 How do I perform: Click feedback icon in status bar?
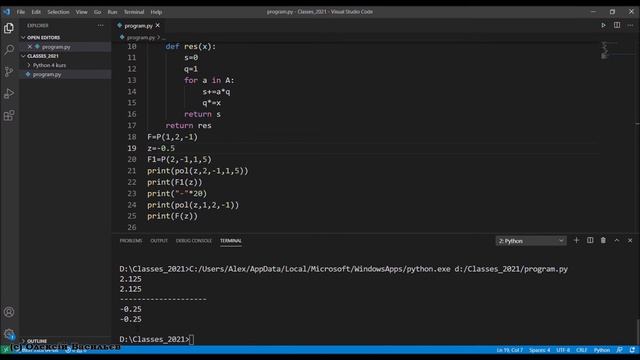[620, 350]
